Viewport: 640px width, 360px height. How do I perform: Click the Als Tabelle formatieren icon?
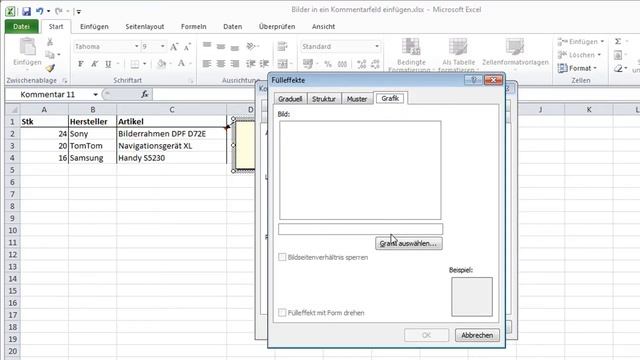click(458, 47)
